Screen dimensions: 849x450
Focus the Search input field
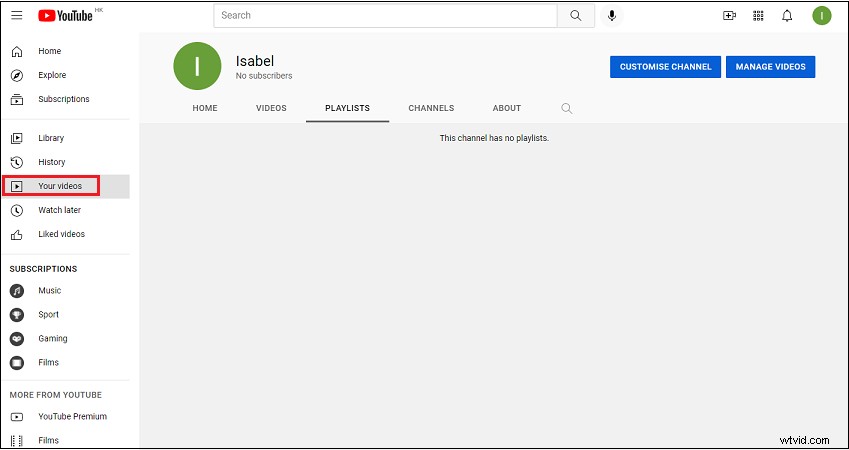click(x=386, y=16)
